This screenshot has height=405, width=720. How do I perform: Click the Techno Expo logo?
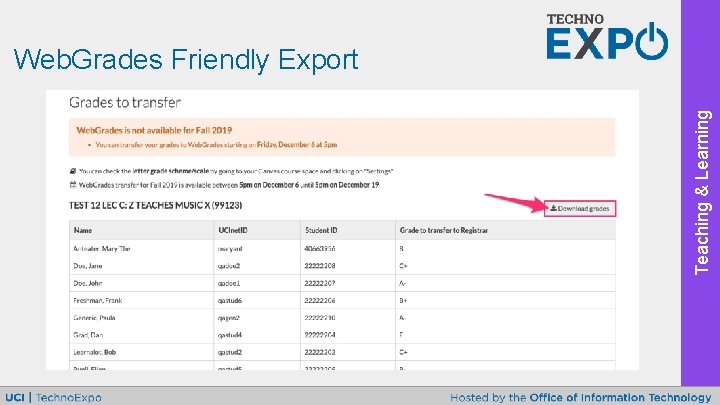tap(607, 37)
